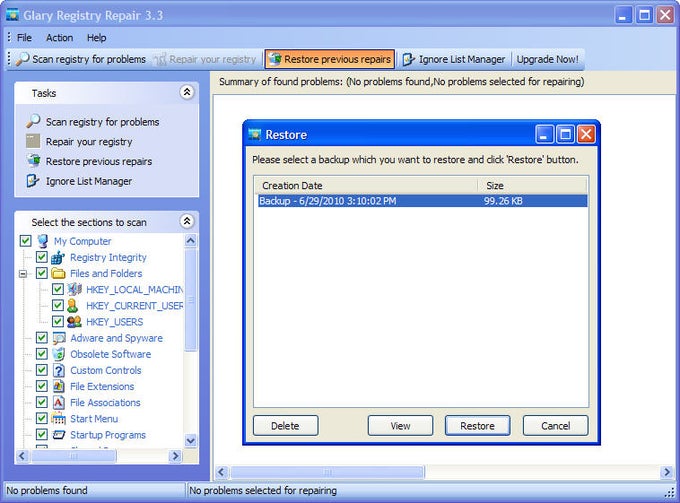The height and width of the screenshot is (503, 680).
Task: Click the File Extensions icon
Action: pos(59,386)
